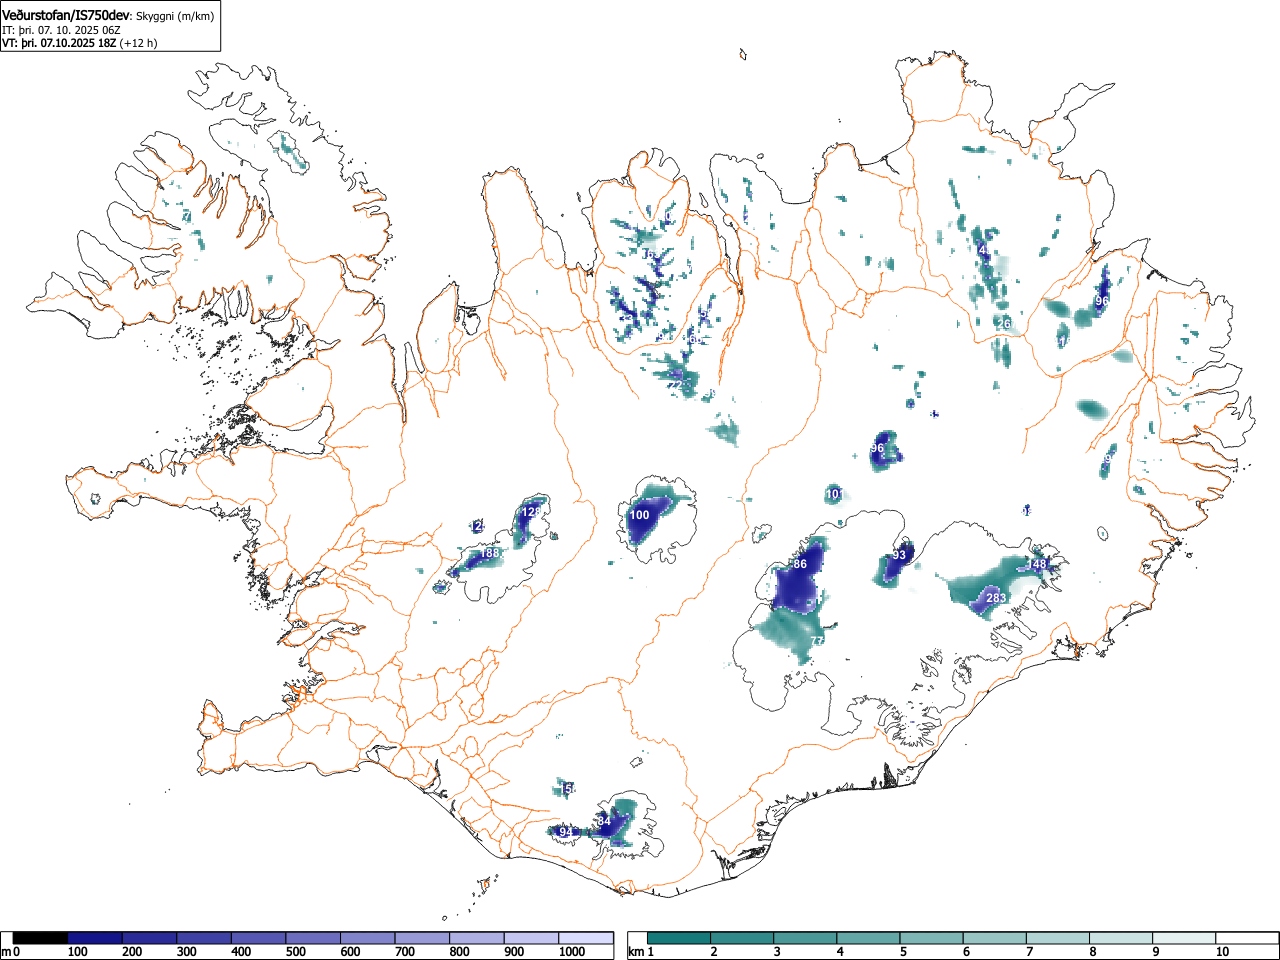Click the 148 value label on the map
Screen dimensions: 1280x960
pyautogui.click(x=1037, y=564)
